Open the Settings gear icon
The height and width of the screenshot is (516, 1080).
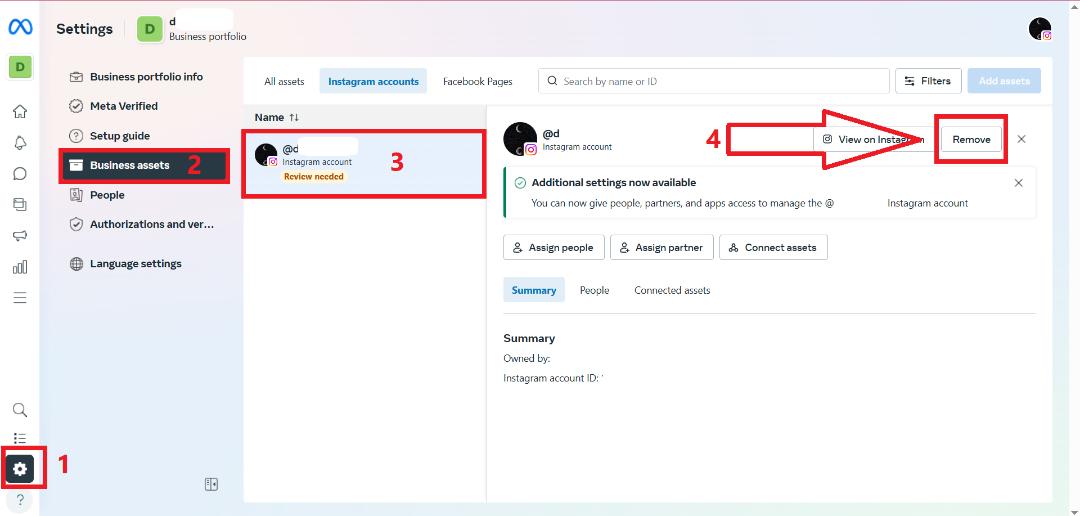pyautogui.click(x=20, y=469)
